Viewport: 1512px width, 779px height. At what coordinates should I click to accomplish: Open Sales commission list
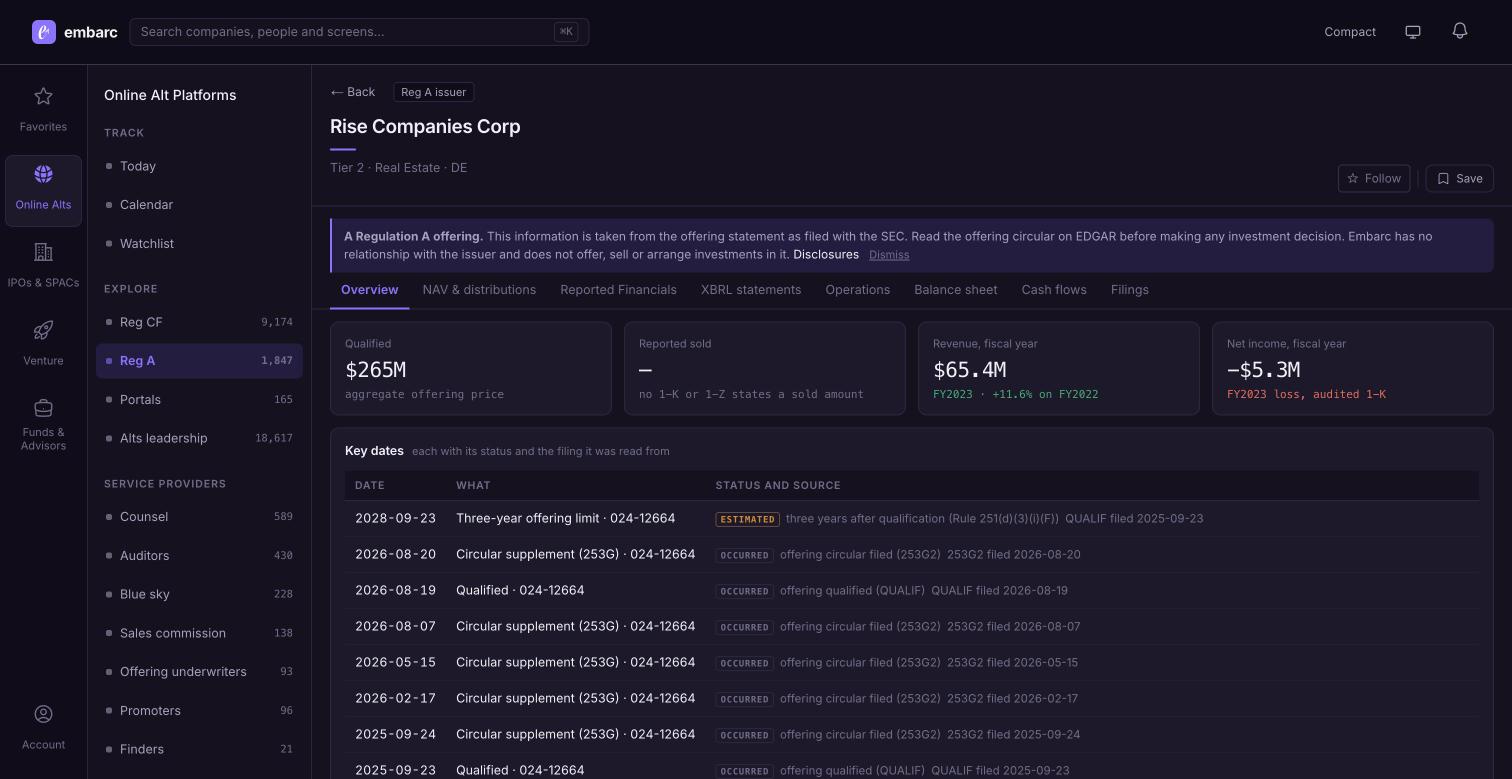[199, 633]
